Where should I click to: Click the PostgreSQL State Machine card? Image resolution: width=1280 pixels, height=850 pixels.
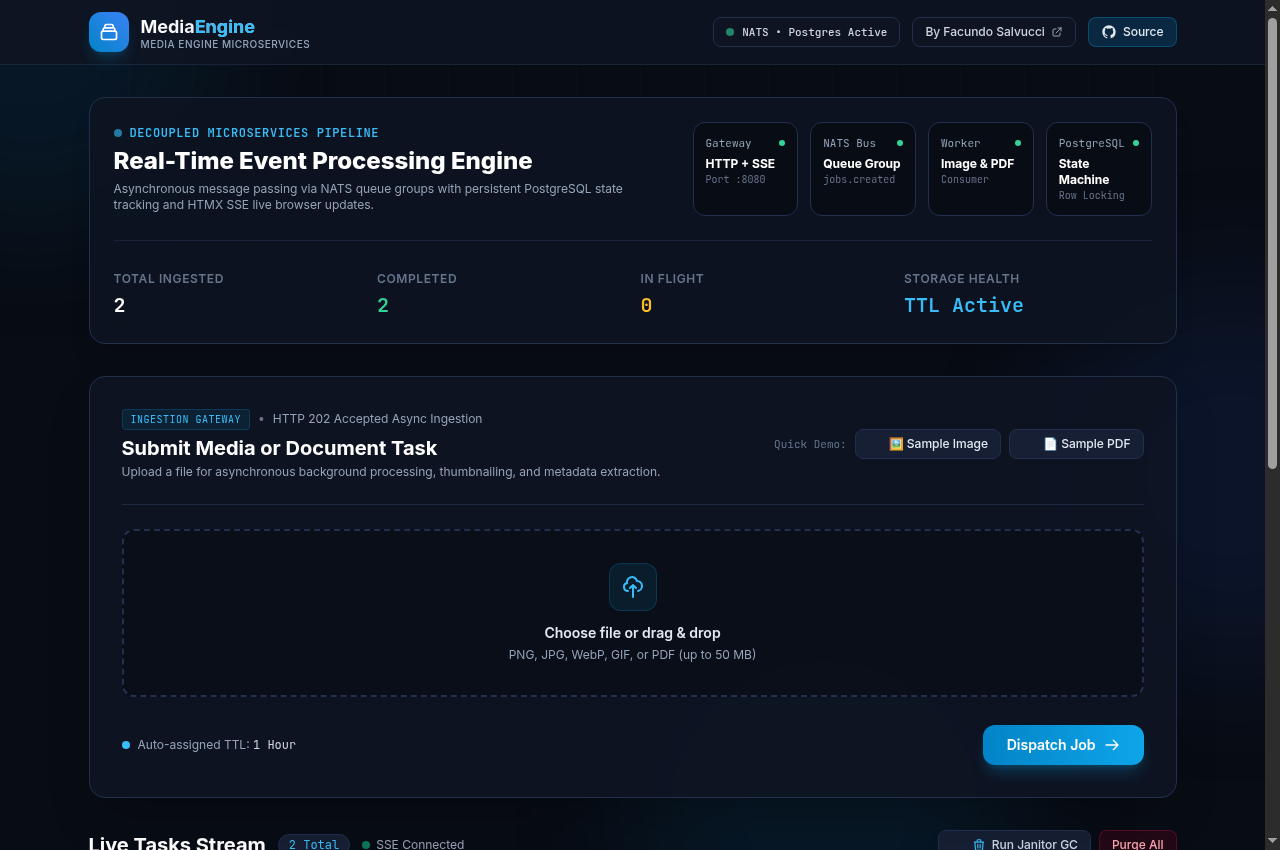tap(1099, 169)
